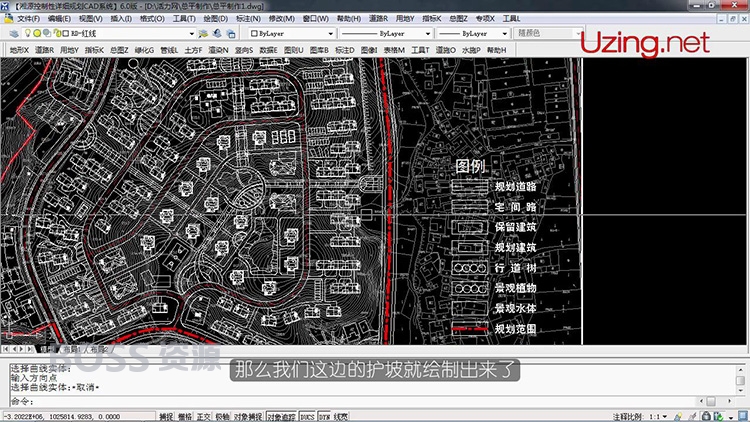
Task: Click the annotation visibility icon in status bar
Action: pos(678,416)
